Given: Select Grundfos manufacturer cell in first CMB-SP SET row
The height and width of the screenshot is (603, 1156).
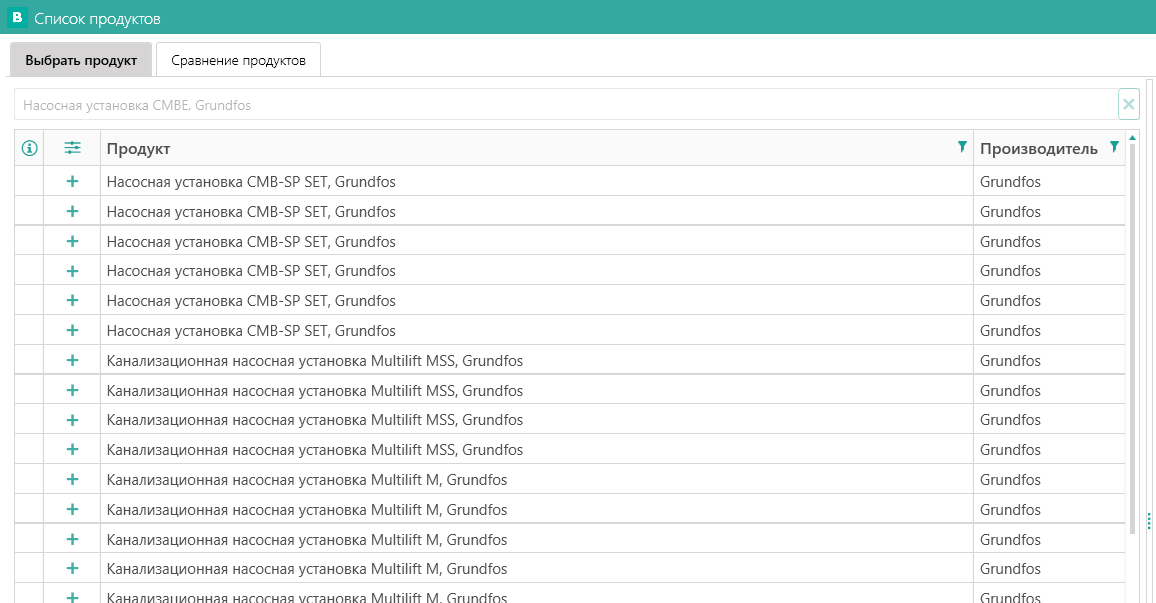Looking at the screenshot, I should (1049, 181).
